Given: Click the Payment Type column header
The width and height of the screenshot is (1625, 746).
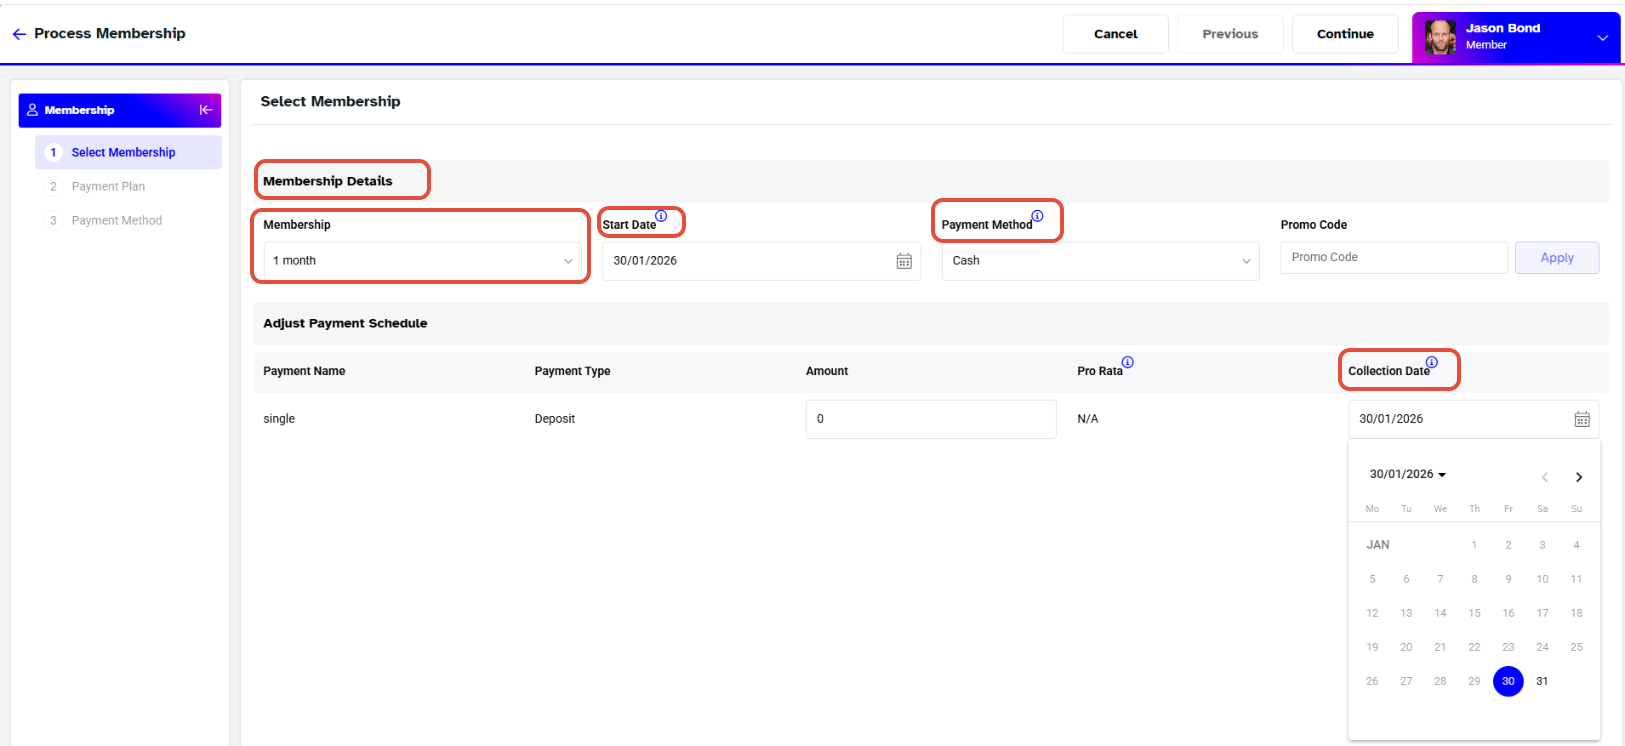Looking at the screenshot, I should (x=572, y=371).
